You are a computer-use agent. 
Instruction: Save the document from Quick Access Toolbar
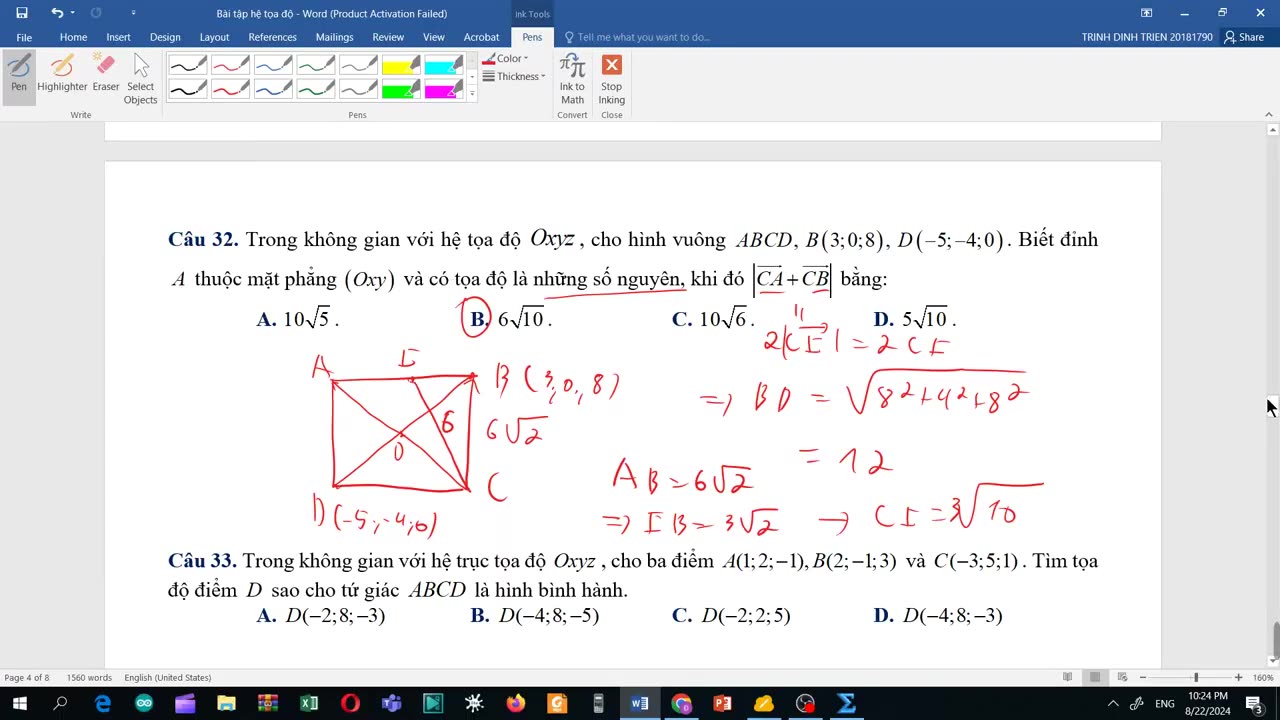pos(22,13)
